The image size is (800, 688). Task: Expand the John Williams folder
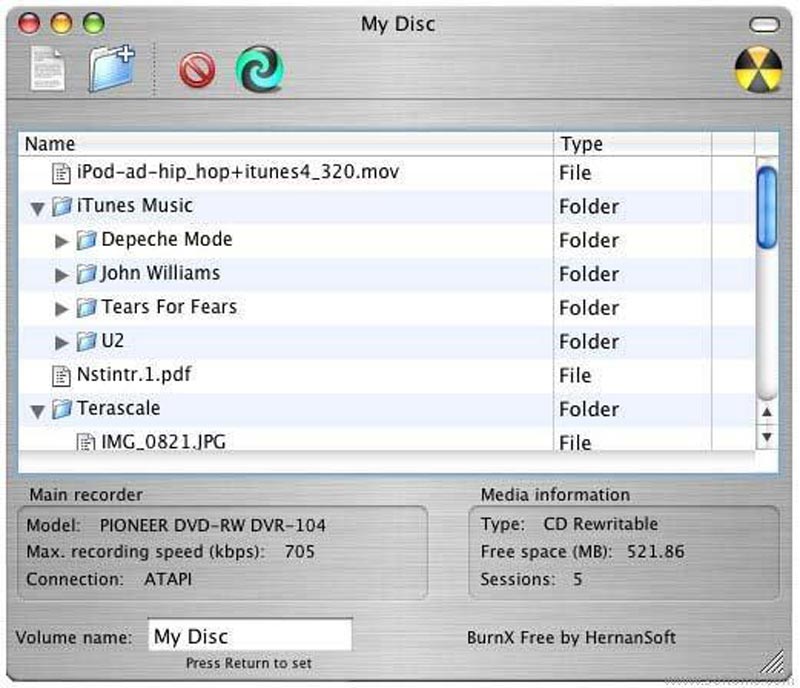coord(62,273)
